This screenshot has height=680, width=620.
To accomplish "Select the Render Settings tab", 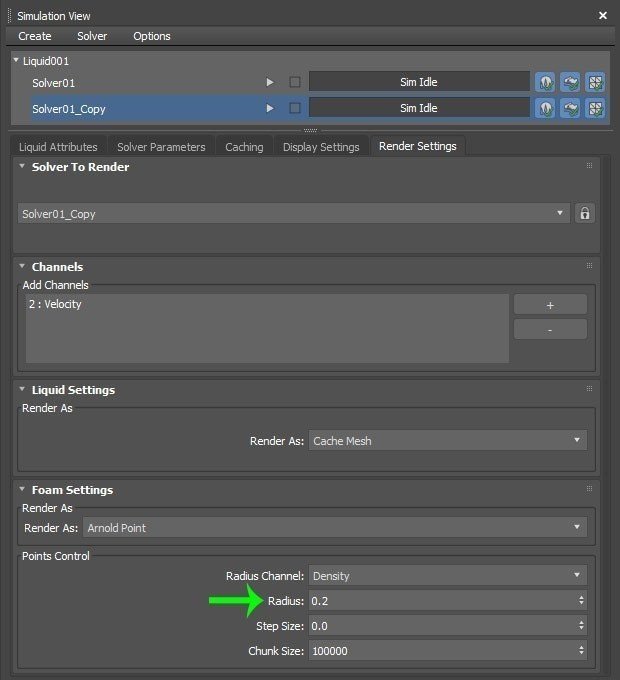I will tap(418, 146).
